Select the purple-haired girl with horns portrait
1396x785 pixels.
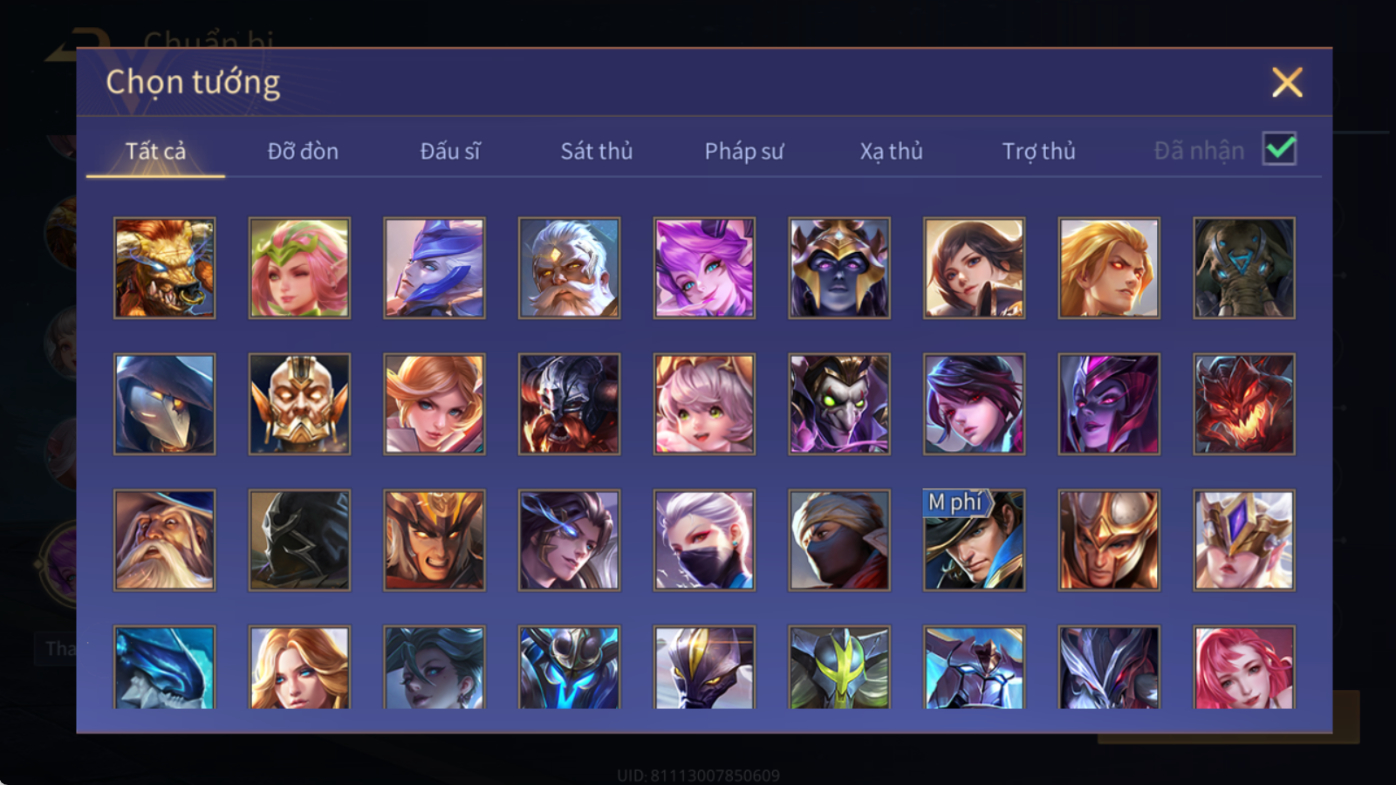pyautogui.click(x=704, y=268)
